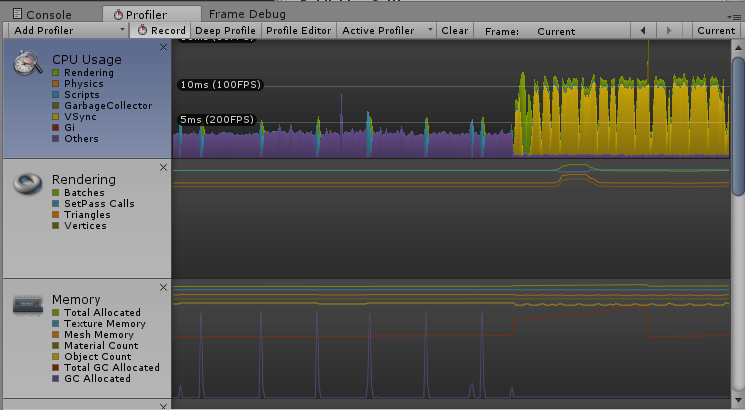Click the Memory module title
Screen dimensions: 745x410
point(76,300)
